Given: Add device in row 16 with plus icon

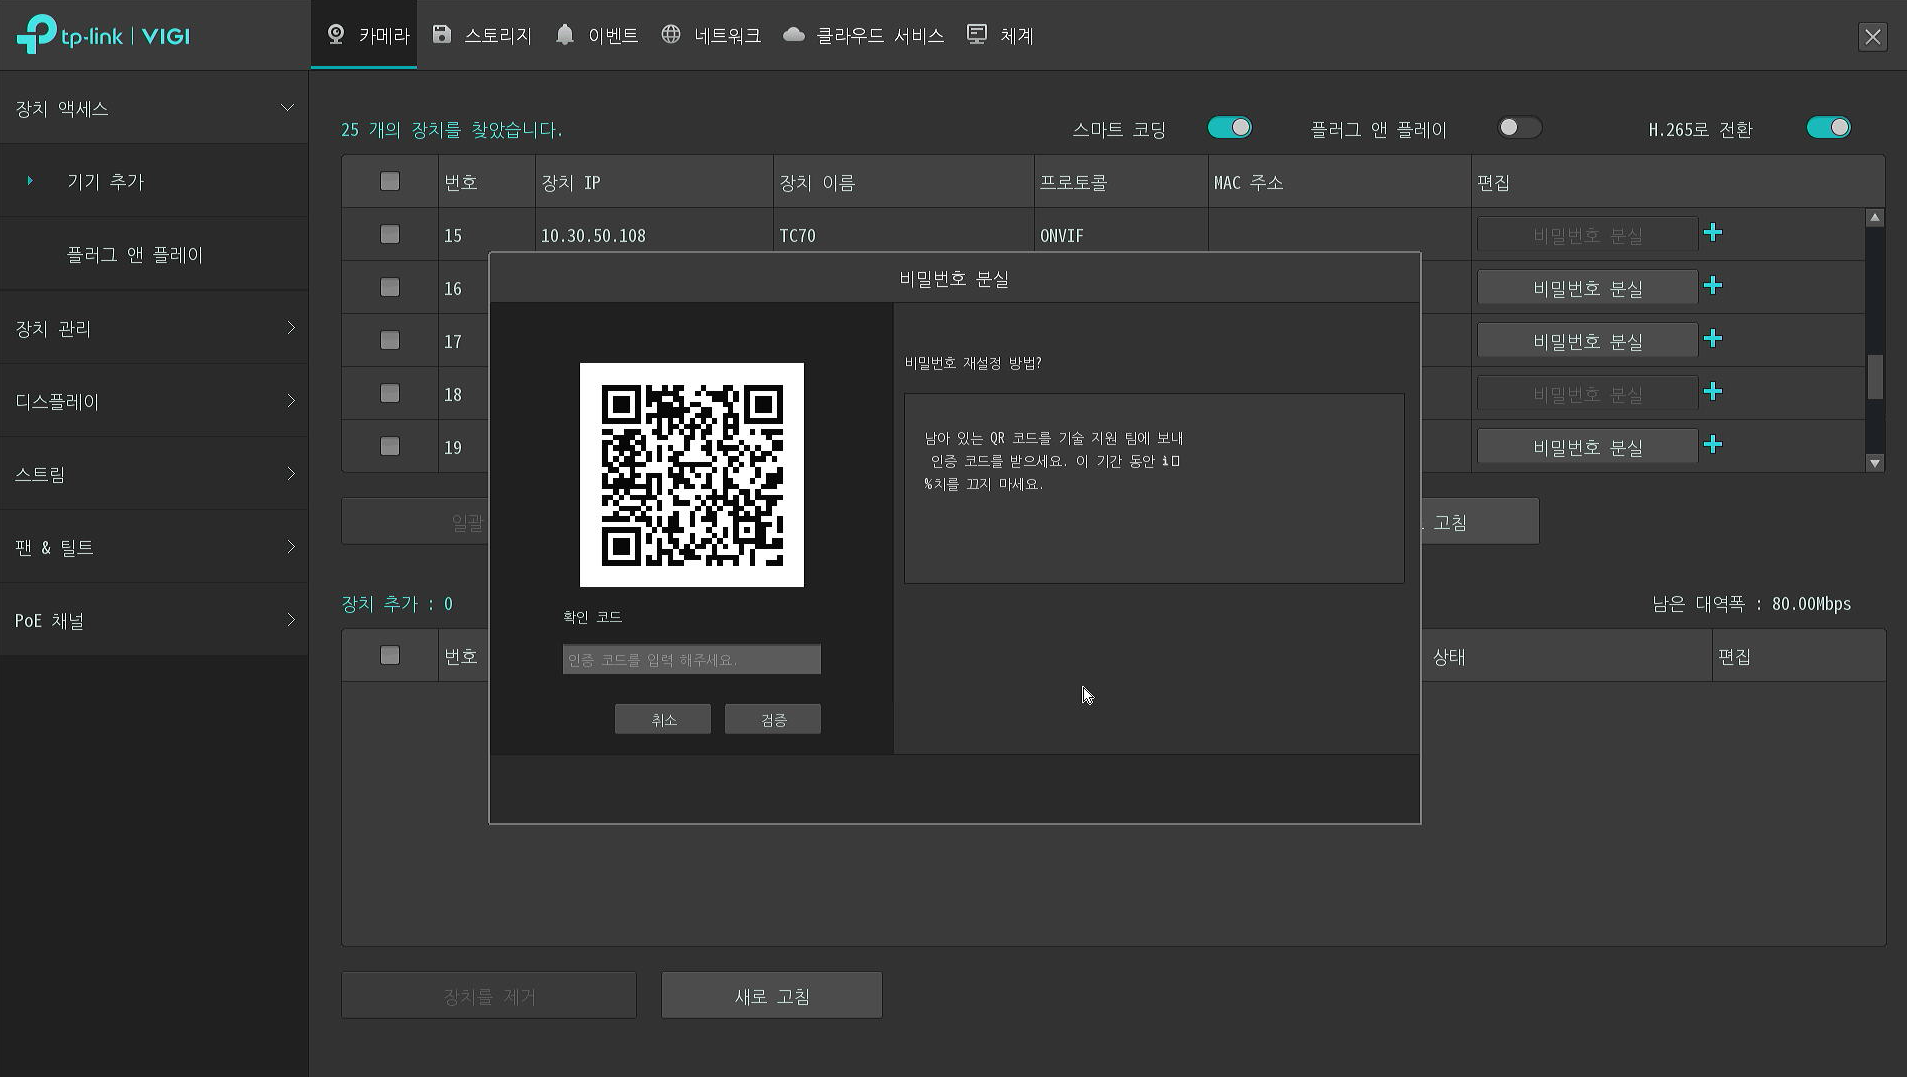Looking at the screenshot, I should point(1713,286).
